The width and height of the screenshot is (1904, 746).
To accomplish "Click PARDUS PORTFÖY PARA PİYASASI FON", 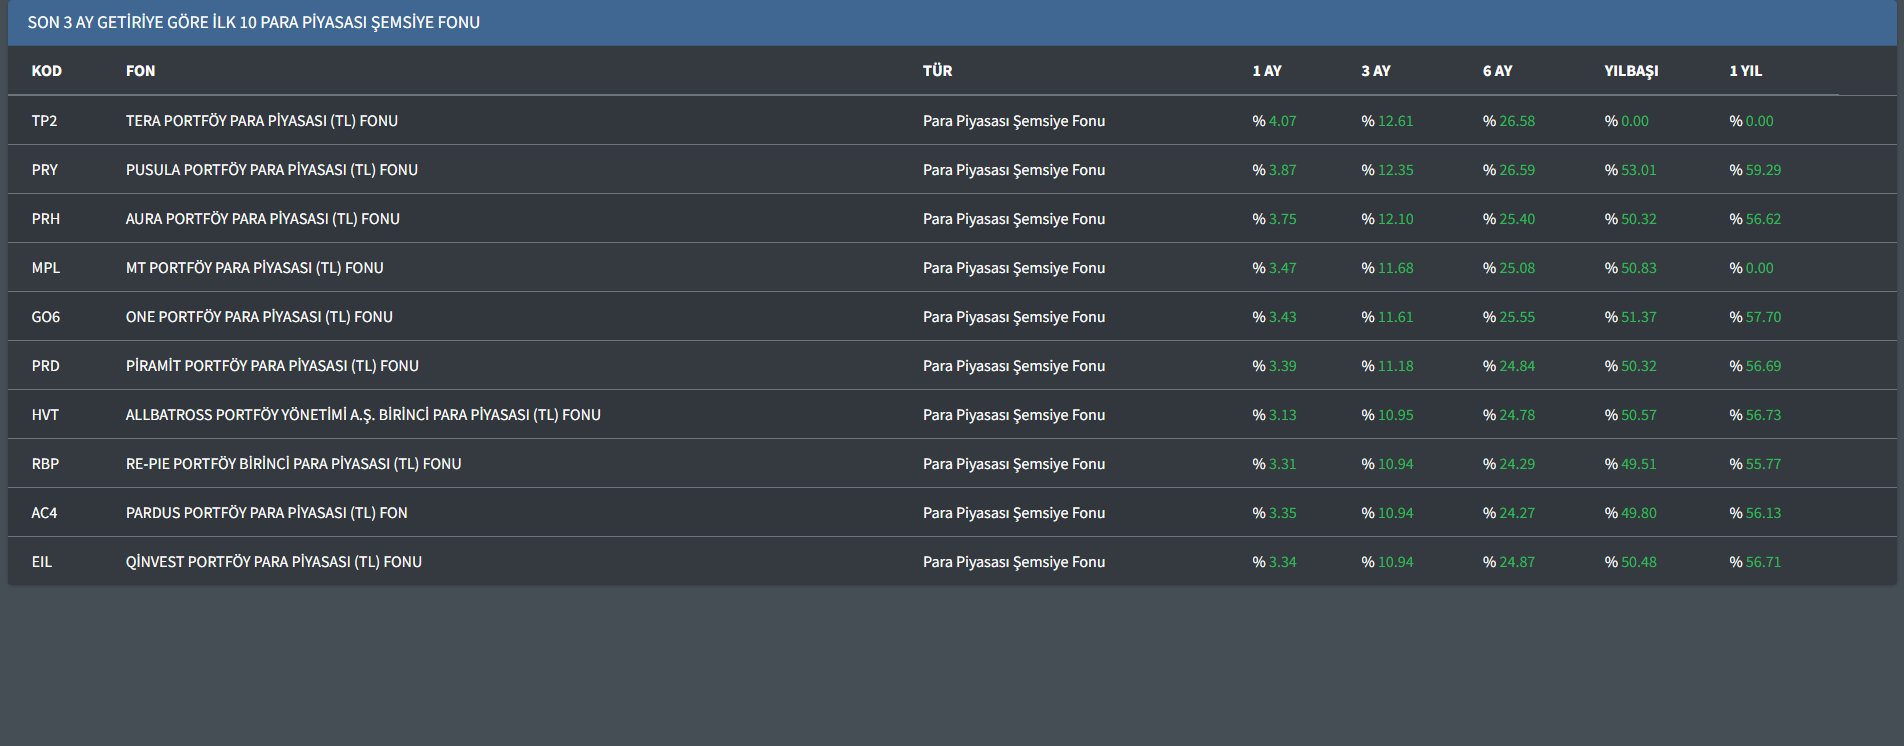I will pos(266,513).
